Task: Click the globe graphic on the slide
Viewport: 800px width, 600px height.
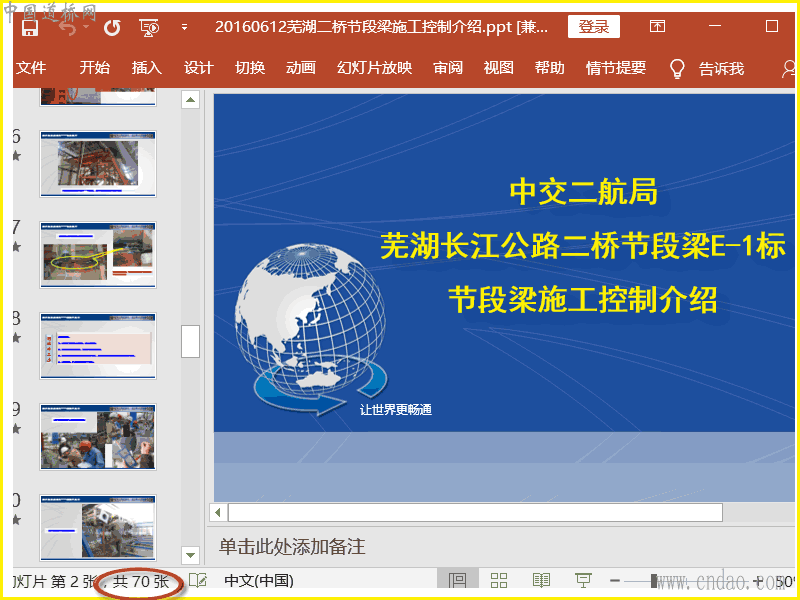Action: point(310,327)
